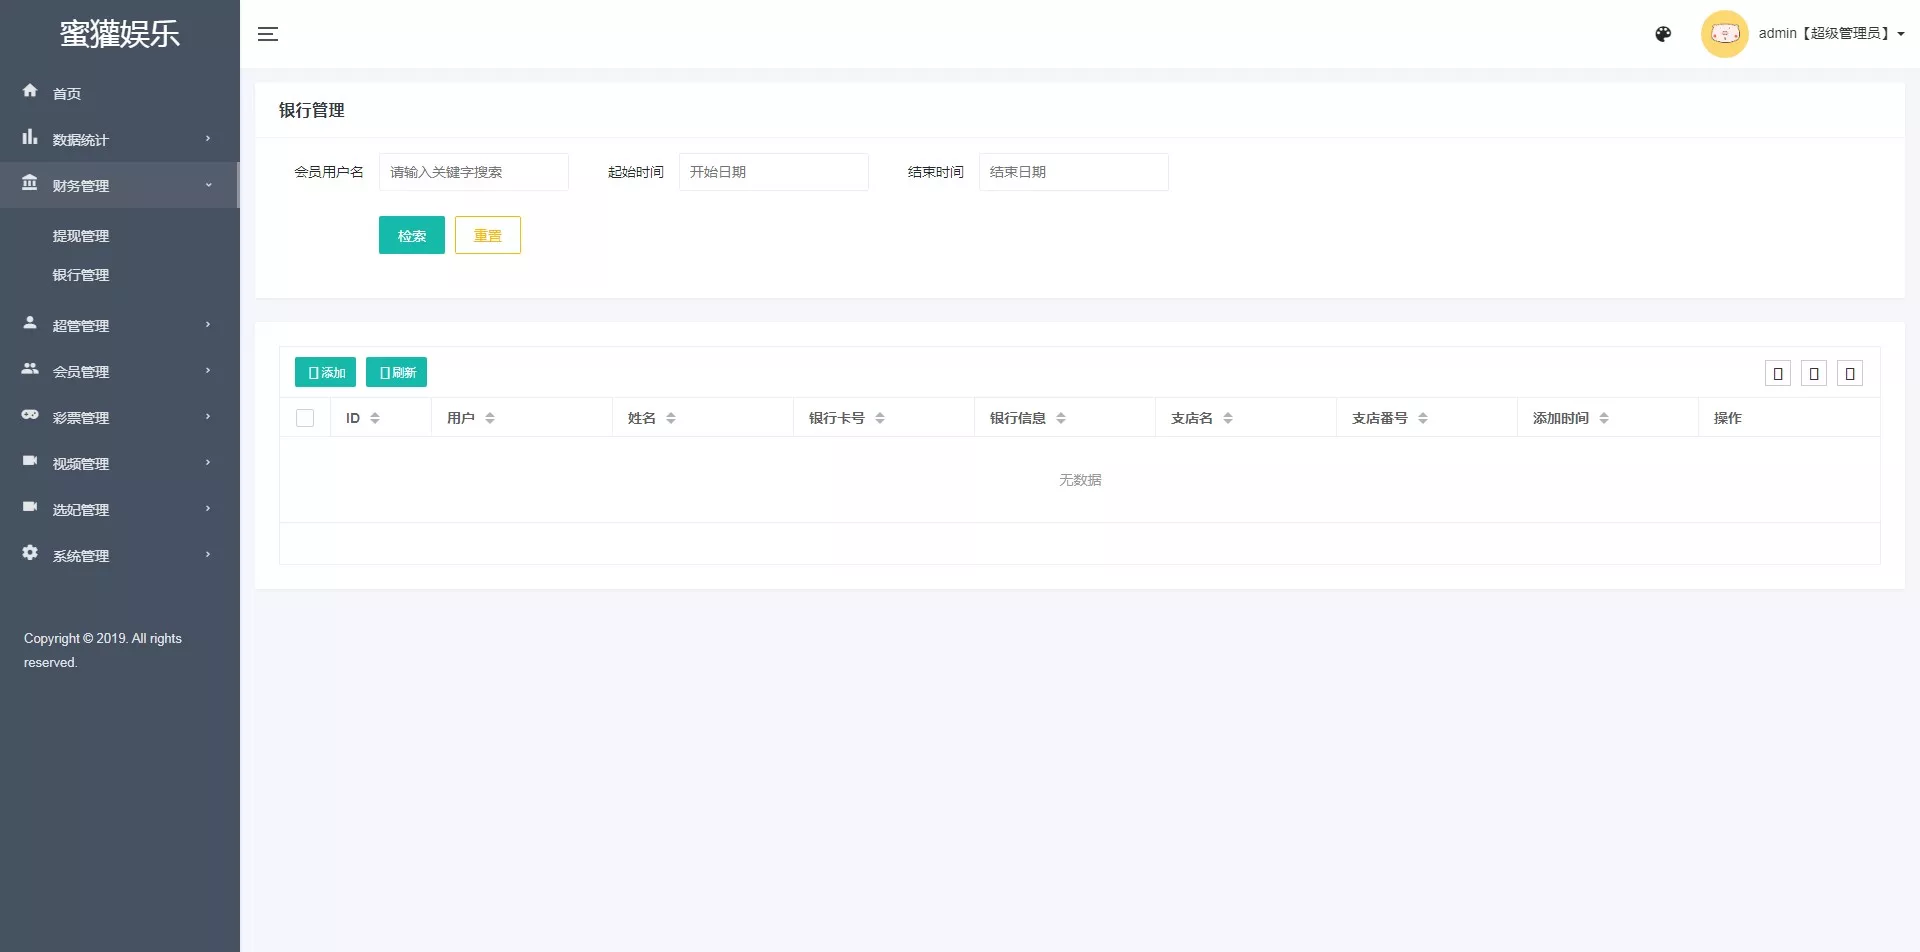Click the 视频管理 camera icon
The width and height of the screenshot is (1920, 952).
pyautogui.click(x=30, y=462)
